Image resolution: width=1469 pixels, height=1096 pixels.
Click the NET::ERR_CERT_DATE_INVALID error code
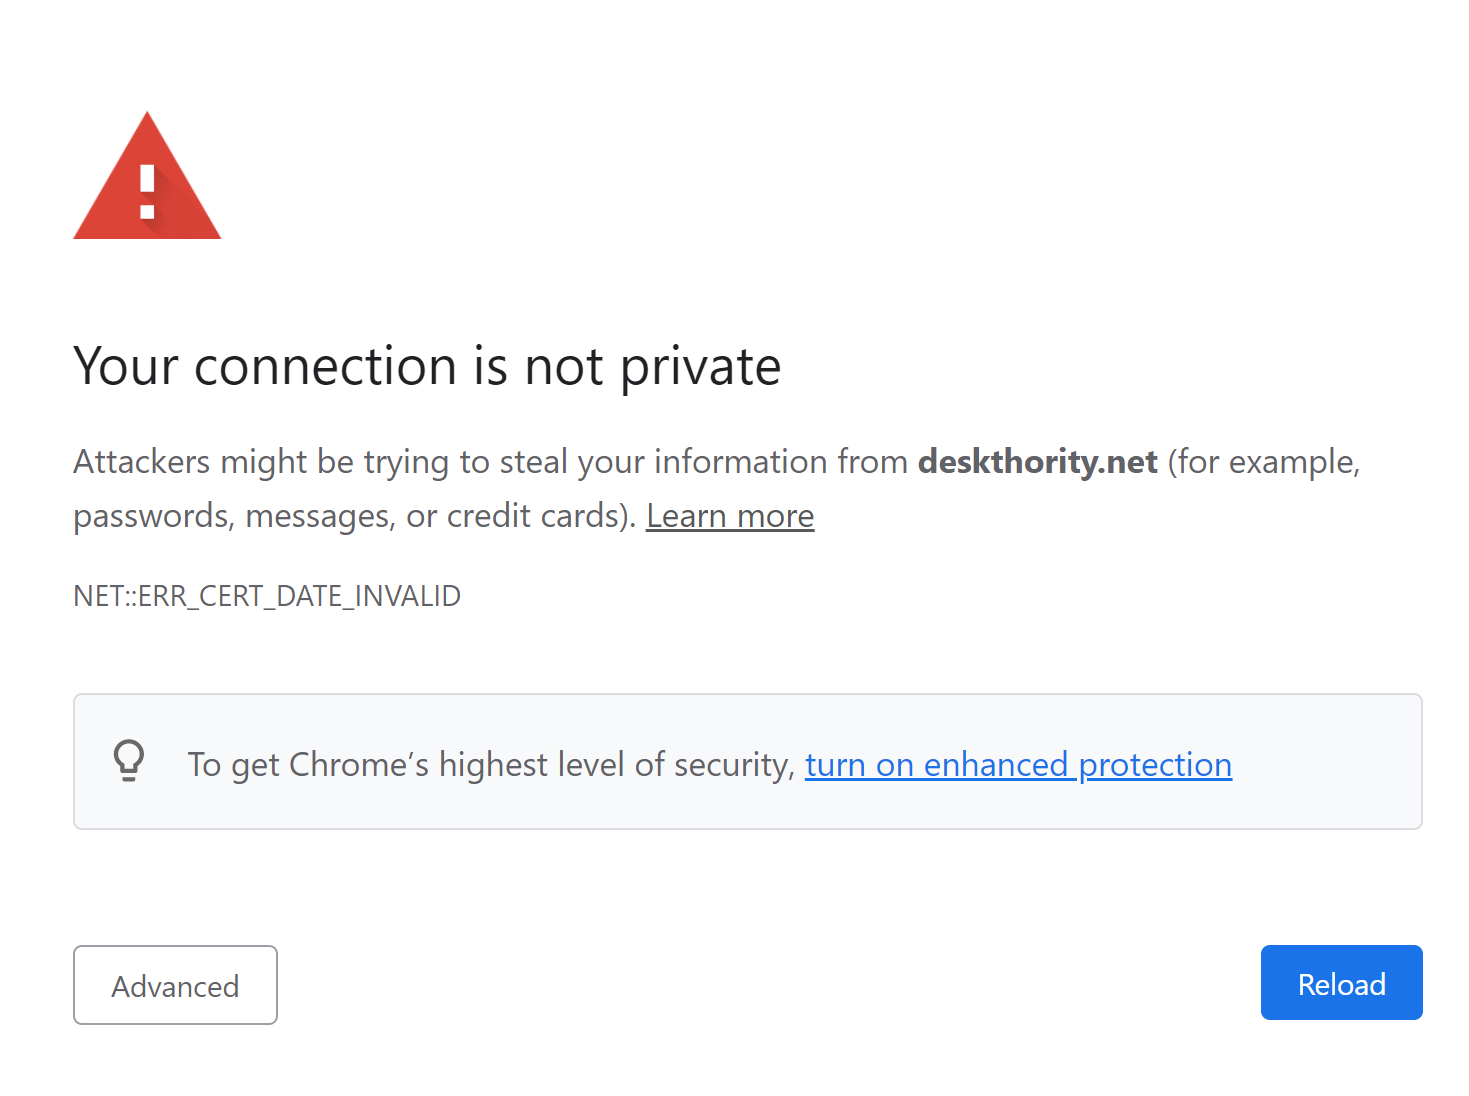click(267, 596)
